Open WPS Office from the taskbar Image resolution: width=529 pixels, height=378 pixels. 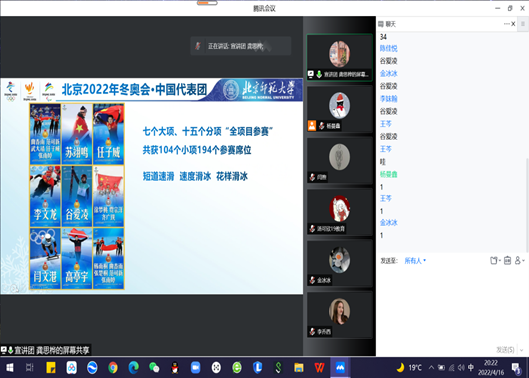point(319,368)
